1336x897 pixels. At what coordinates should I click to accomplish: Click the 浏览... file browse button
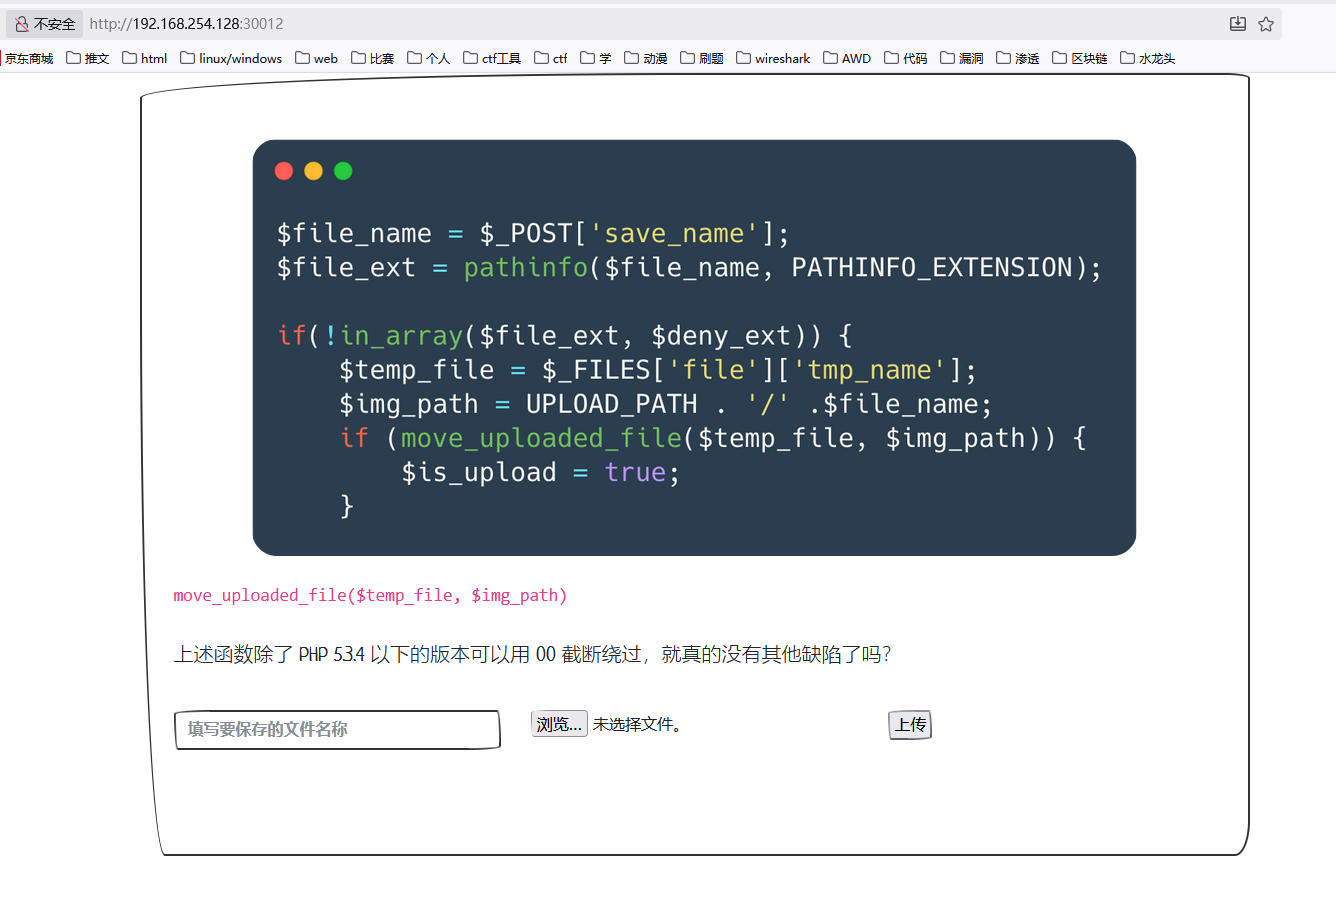click(x=559, y=724)
